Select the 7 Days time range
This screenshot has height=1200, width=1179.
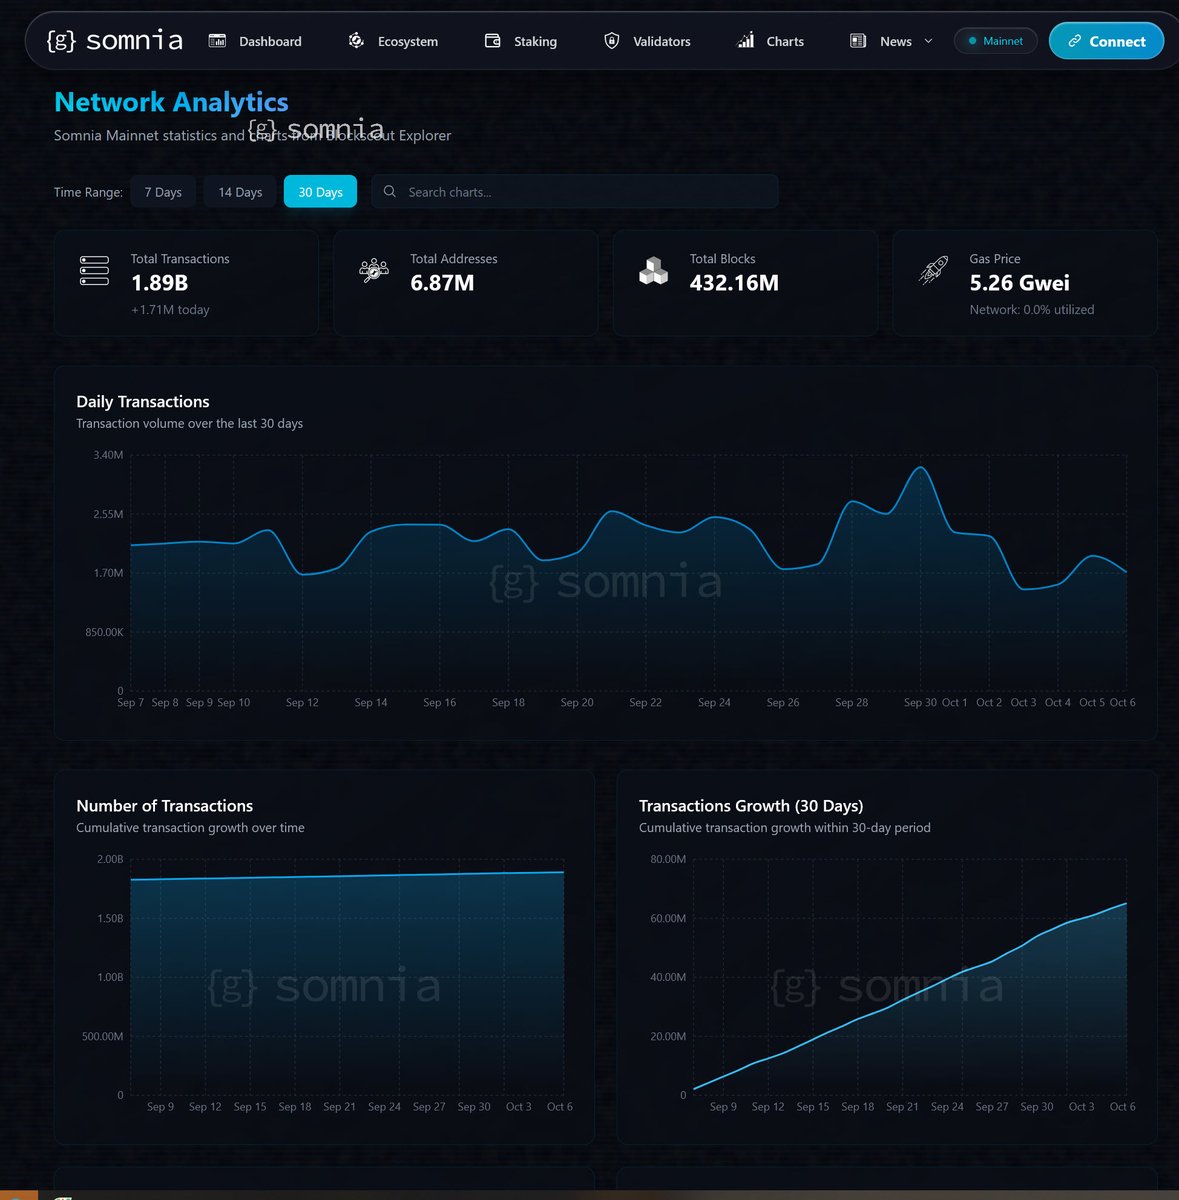pos(163,192)
